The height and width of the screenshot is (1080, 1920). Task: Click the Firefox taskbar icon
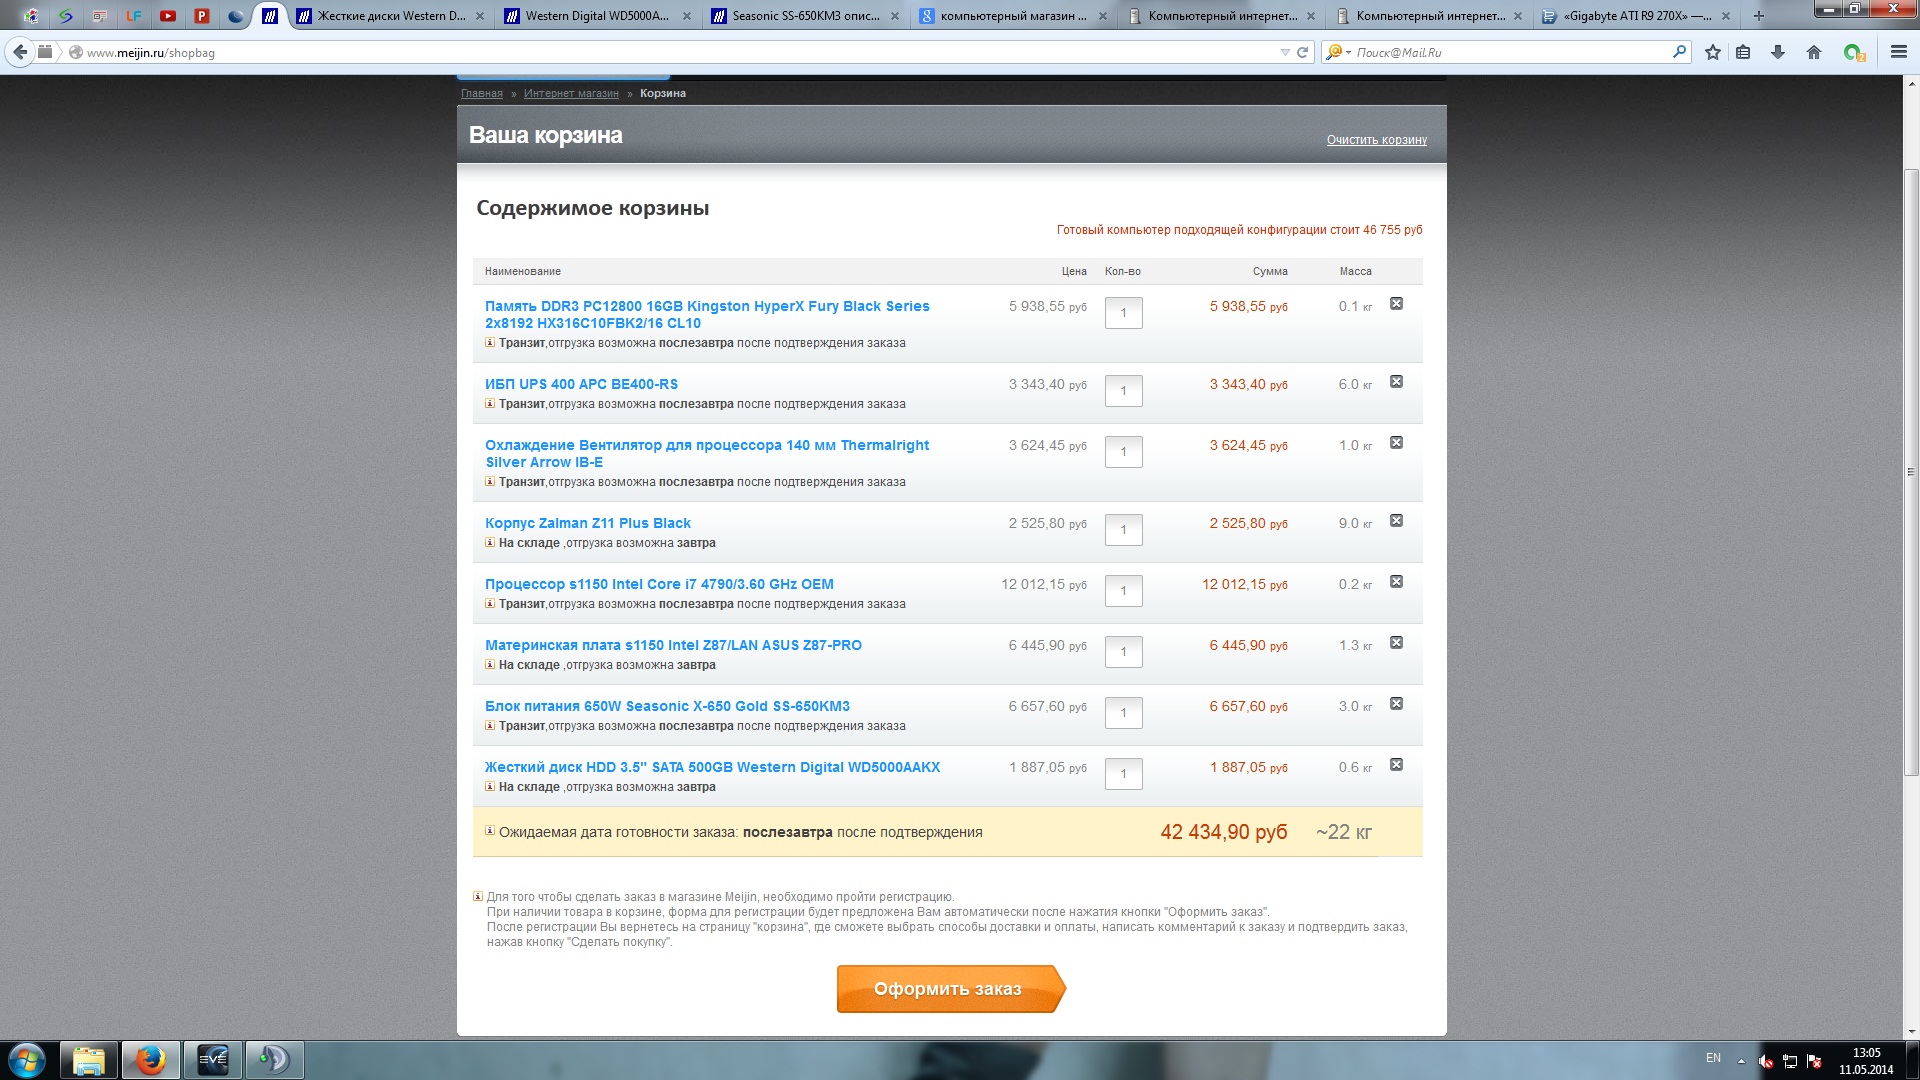point(151,1060)
